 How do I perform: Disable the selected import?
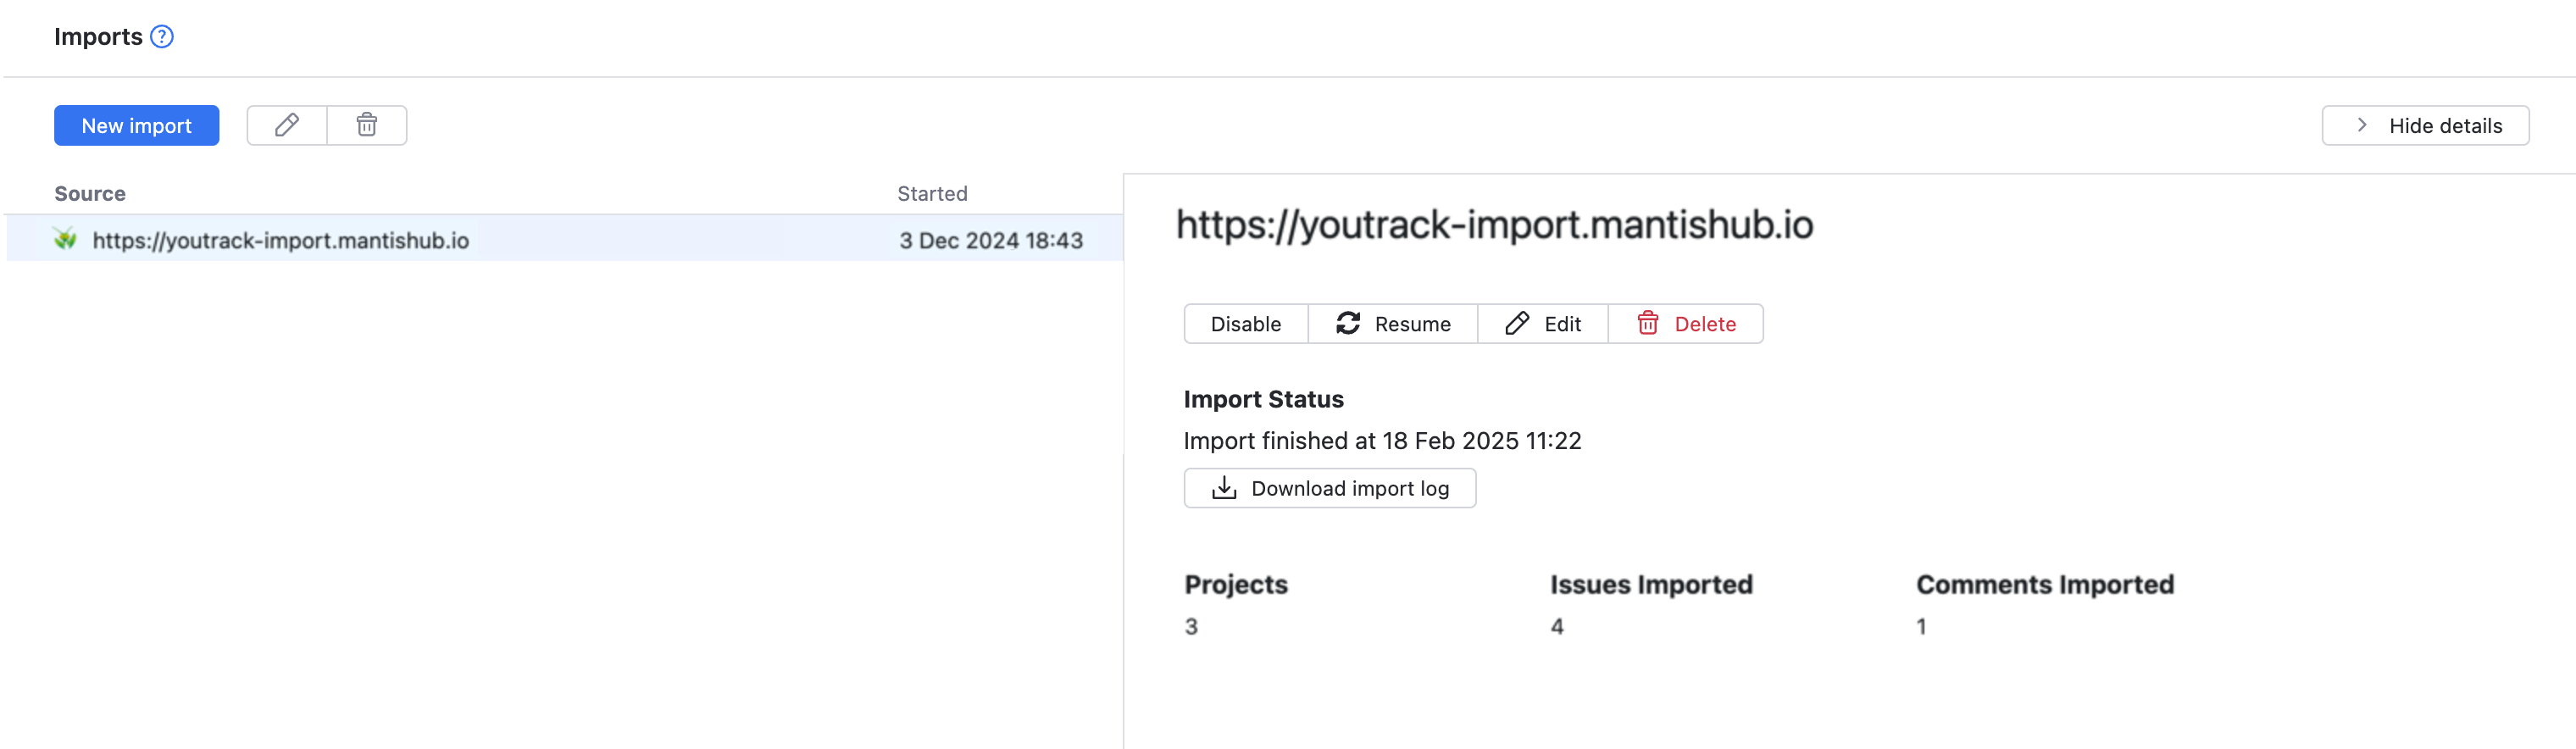click(1245, 324)
